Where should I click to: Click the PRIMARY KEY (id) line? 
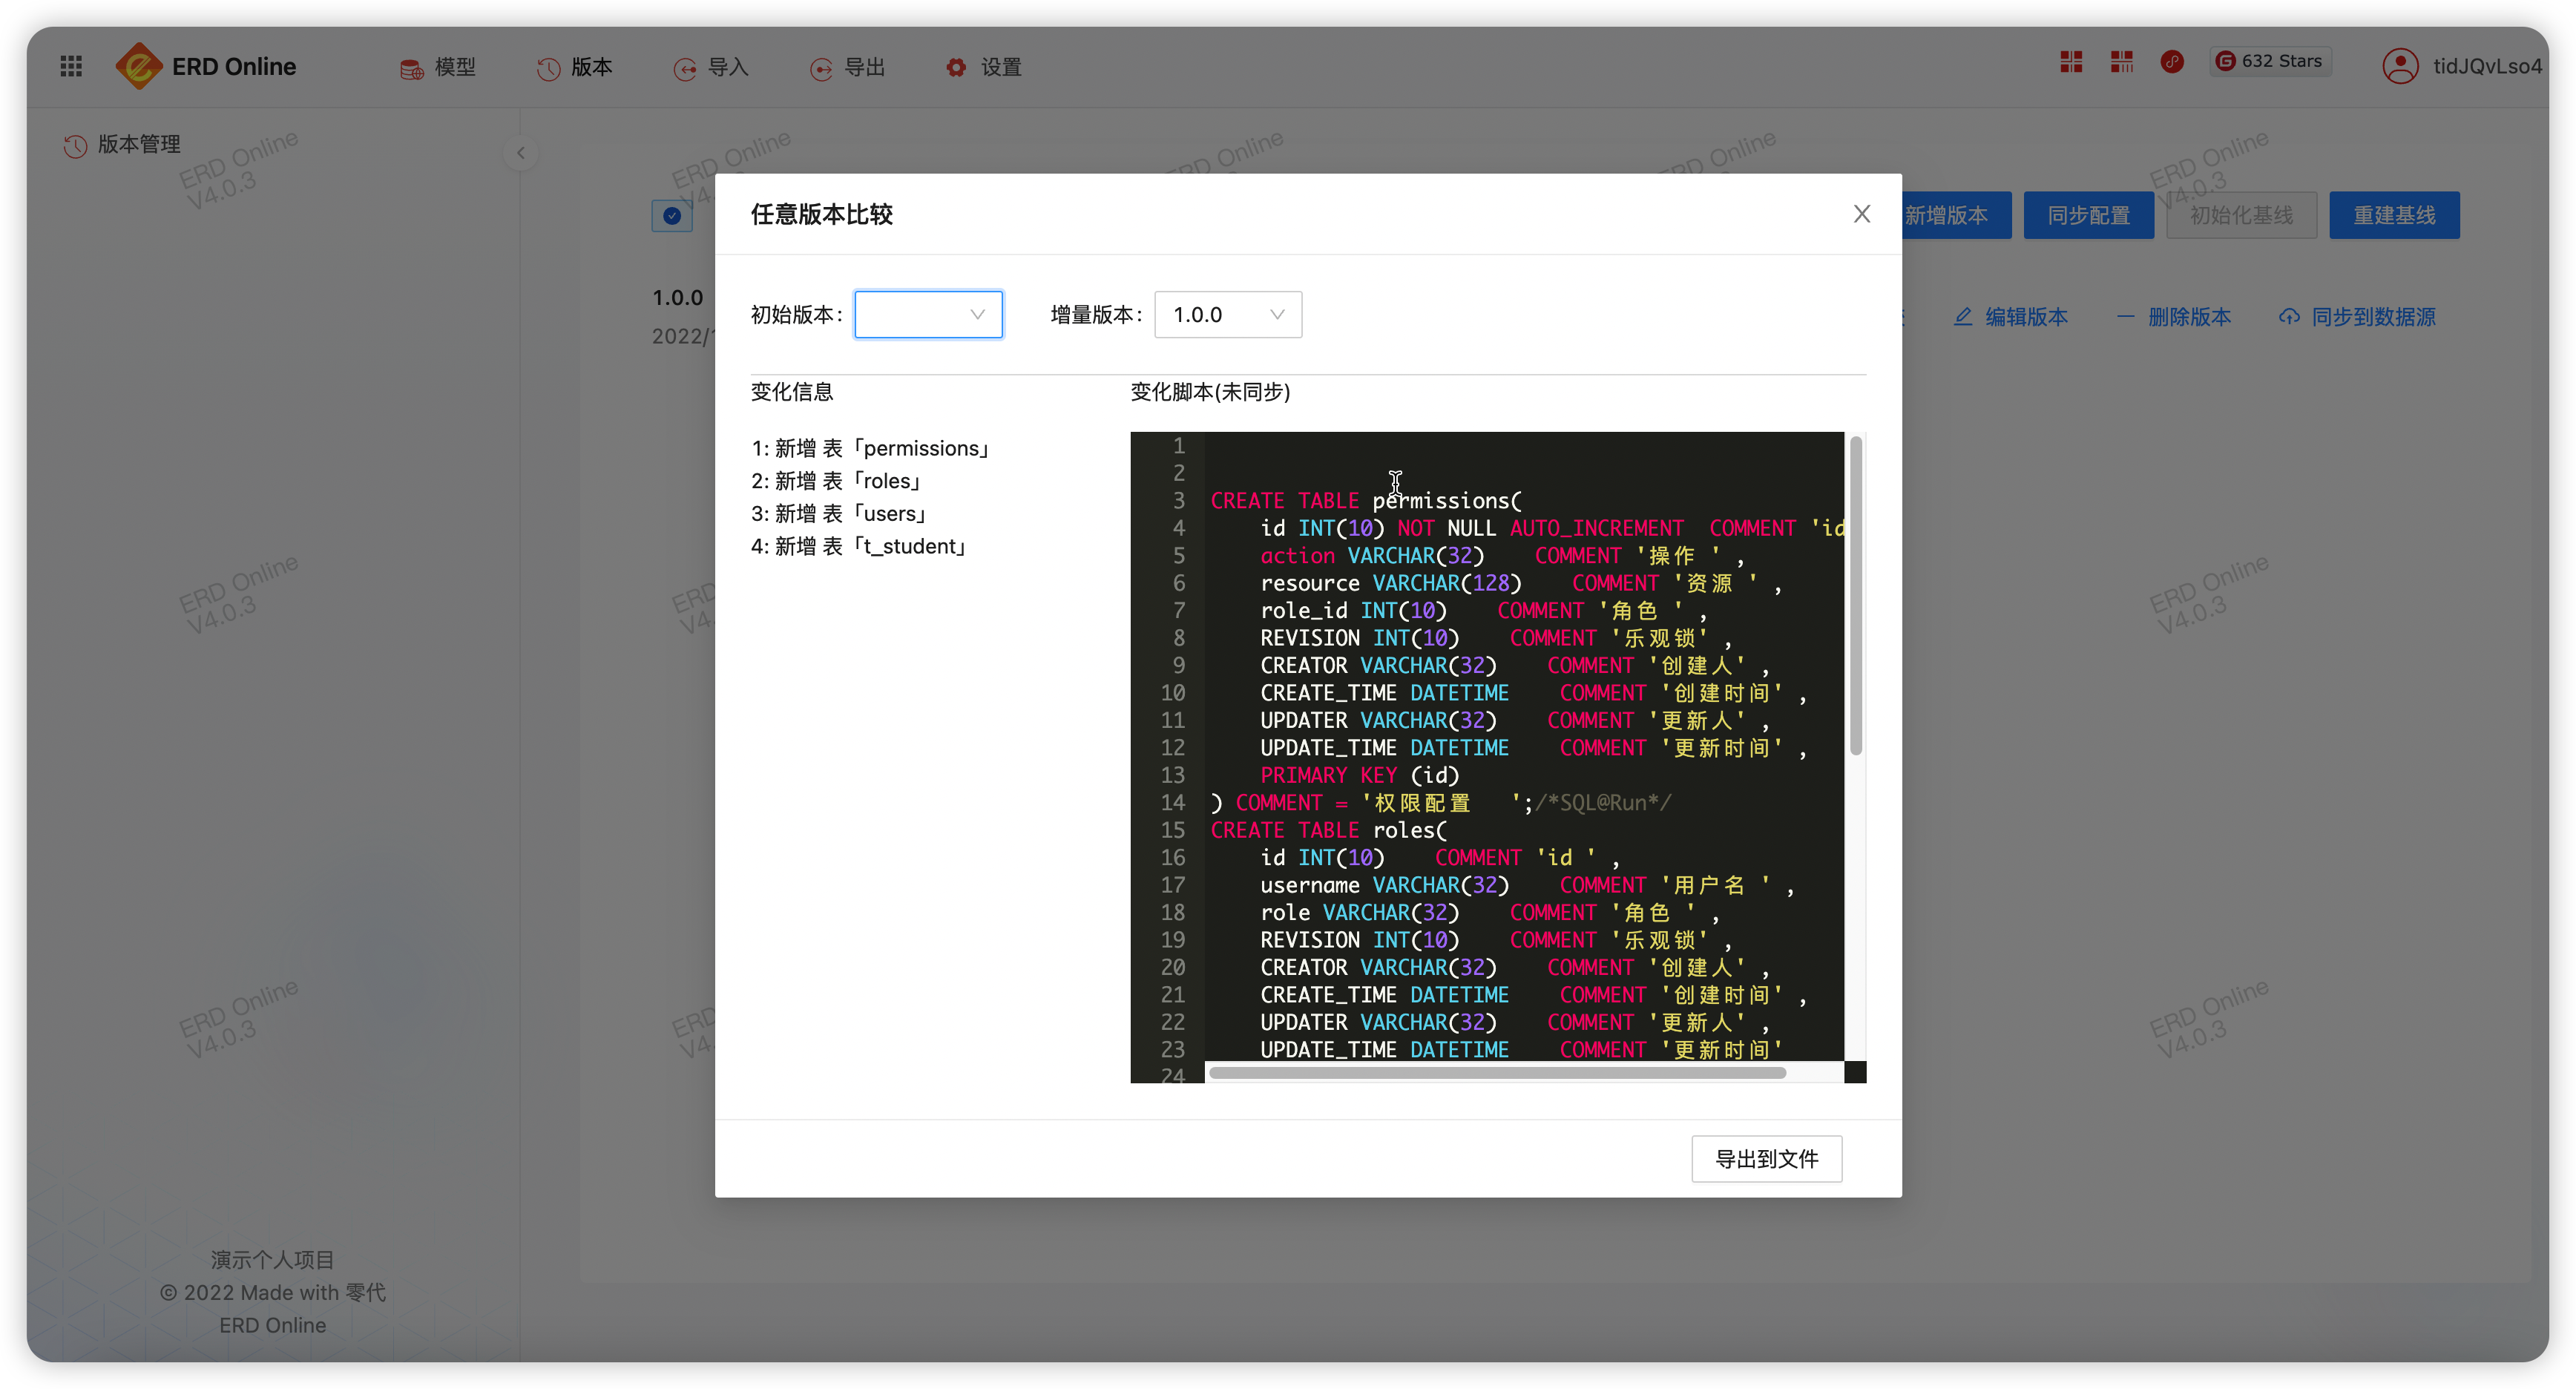[x=1359, y=775]
